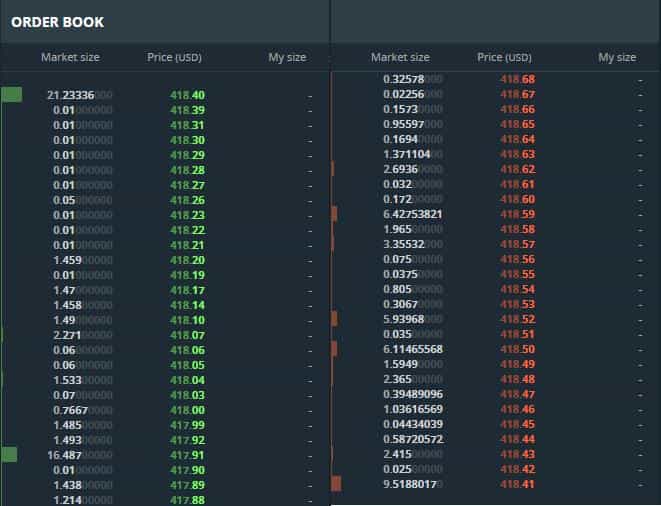Click the 418.68 ask price

(x=517, y=79)
